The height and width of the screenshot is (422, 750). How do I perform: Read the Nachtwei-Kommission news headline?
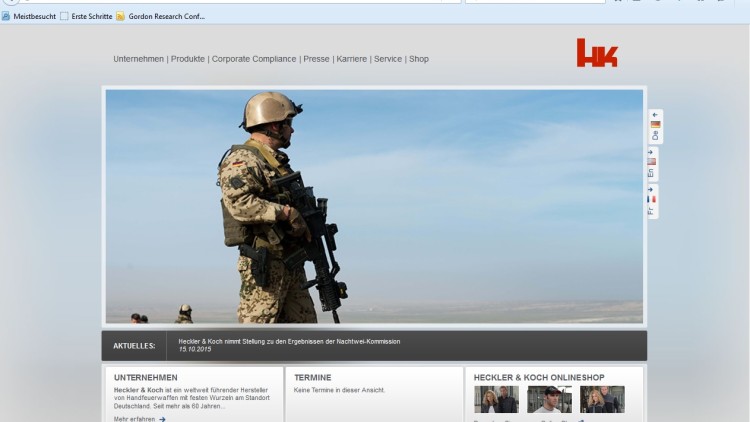[x=289, y=341]
